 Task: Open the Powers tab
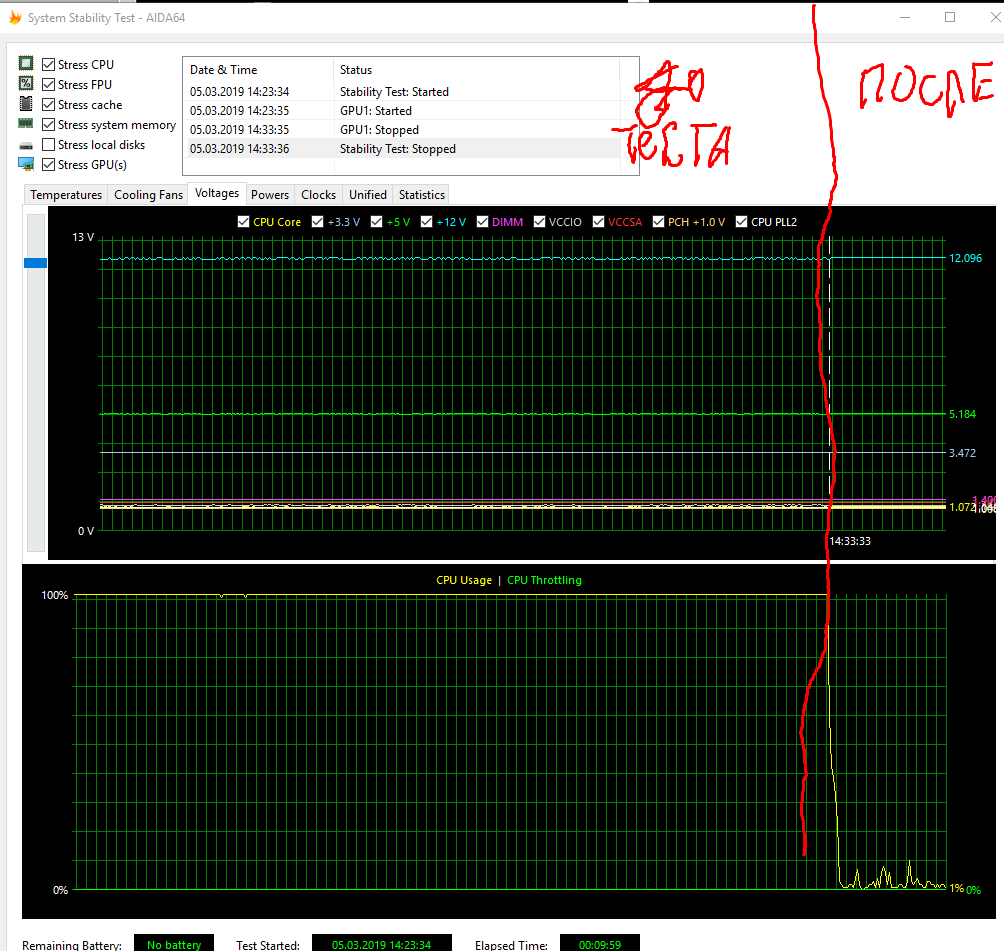click(x=270, y=195)
